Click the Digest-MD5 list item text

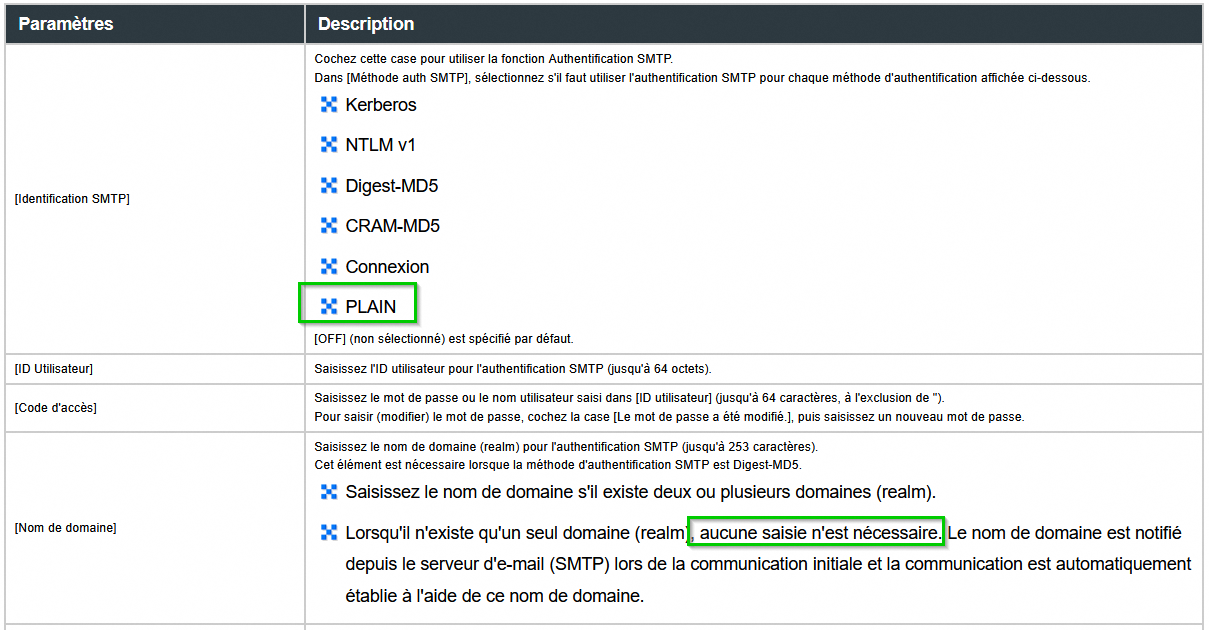click(x=392, y=186)
